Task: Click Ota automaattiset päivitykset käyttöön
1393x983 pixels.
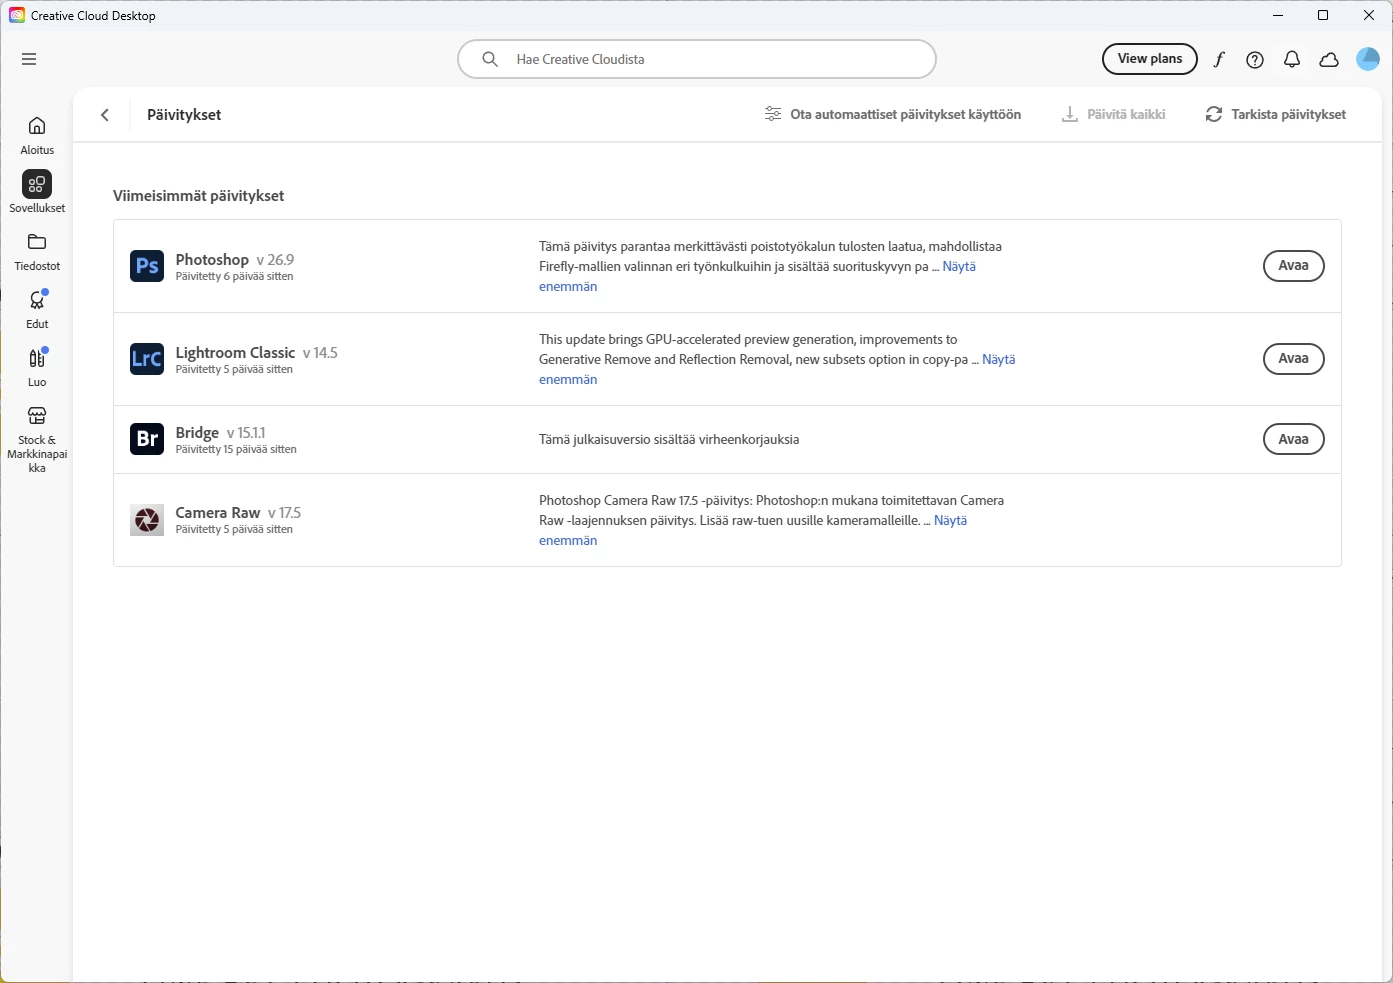Action: point(893,115)
